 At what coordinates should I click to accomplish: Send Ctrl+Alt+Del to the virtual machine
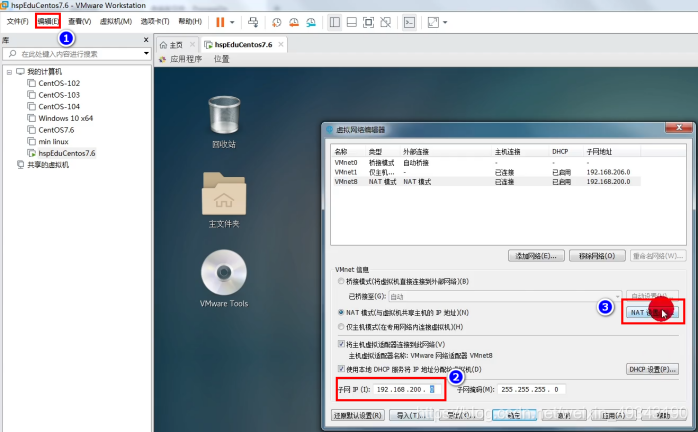click(253, 22)
